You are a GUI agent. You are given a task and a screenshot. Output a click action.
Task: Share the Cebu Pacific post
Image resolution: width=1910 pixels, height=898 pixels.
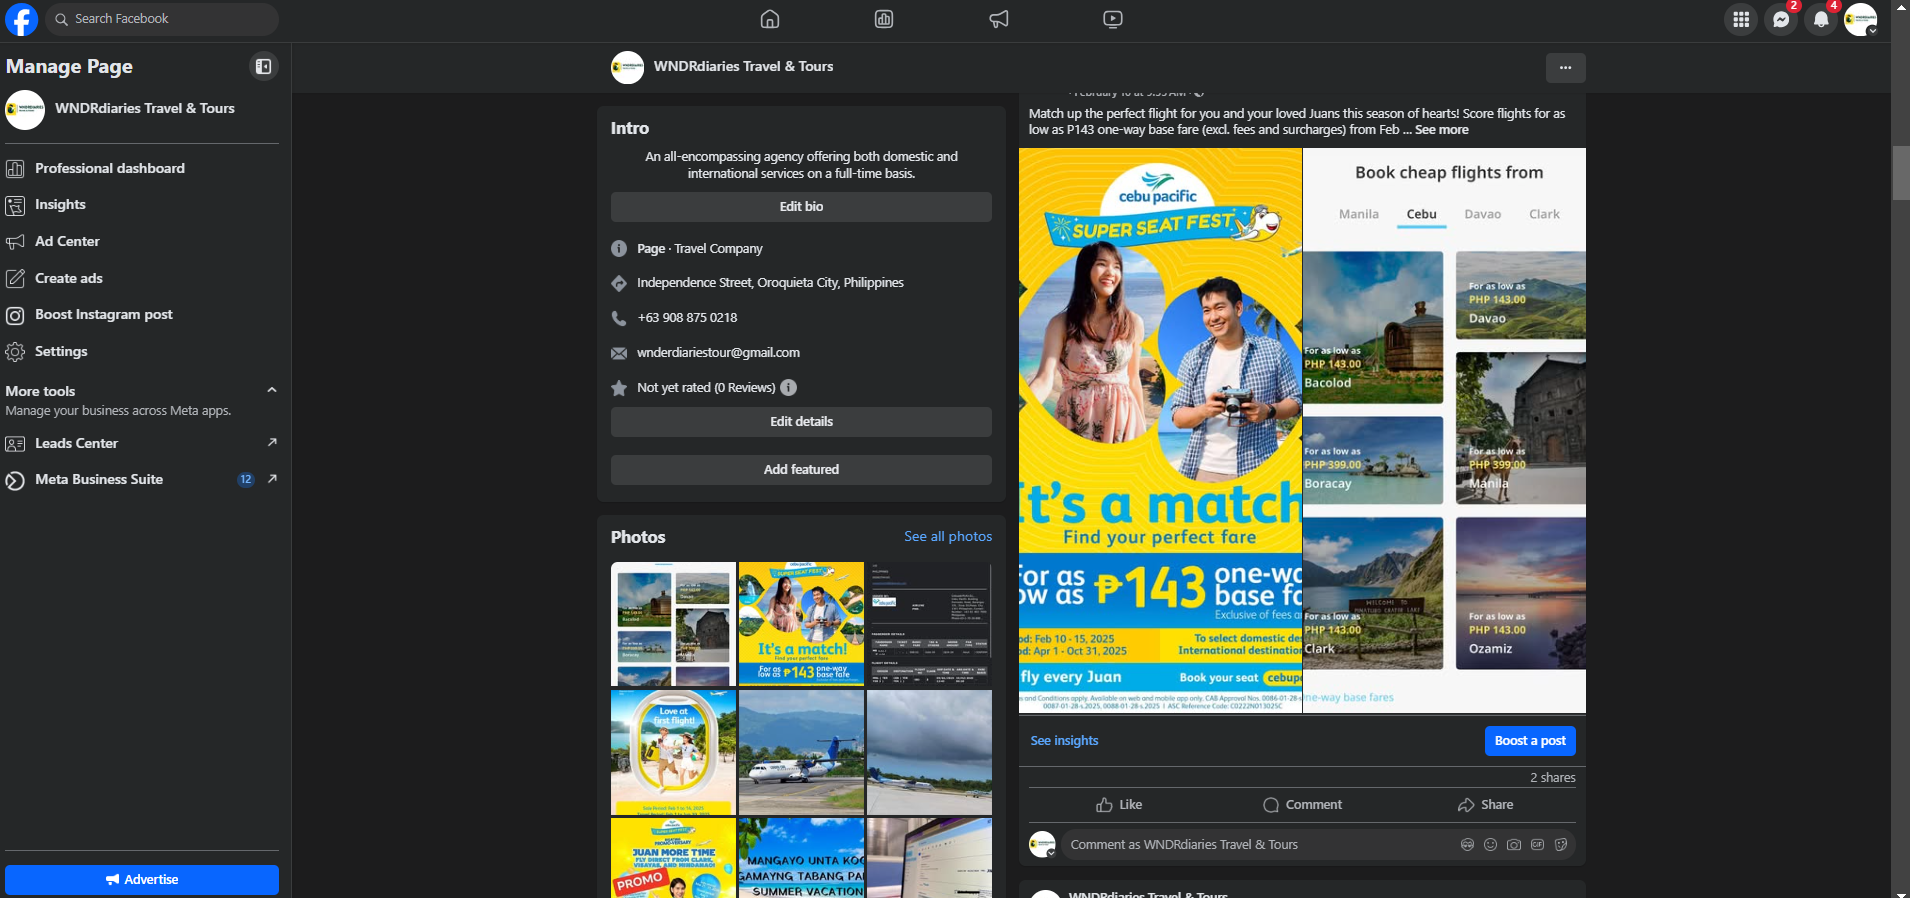pyautogui.click(x=1485, y=805)
